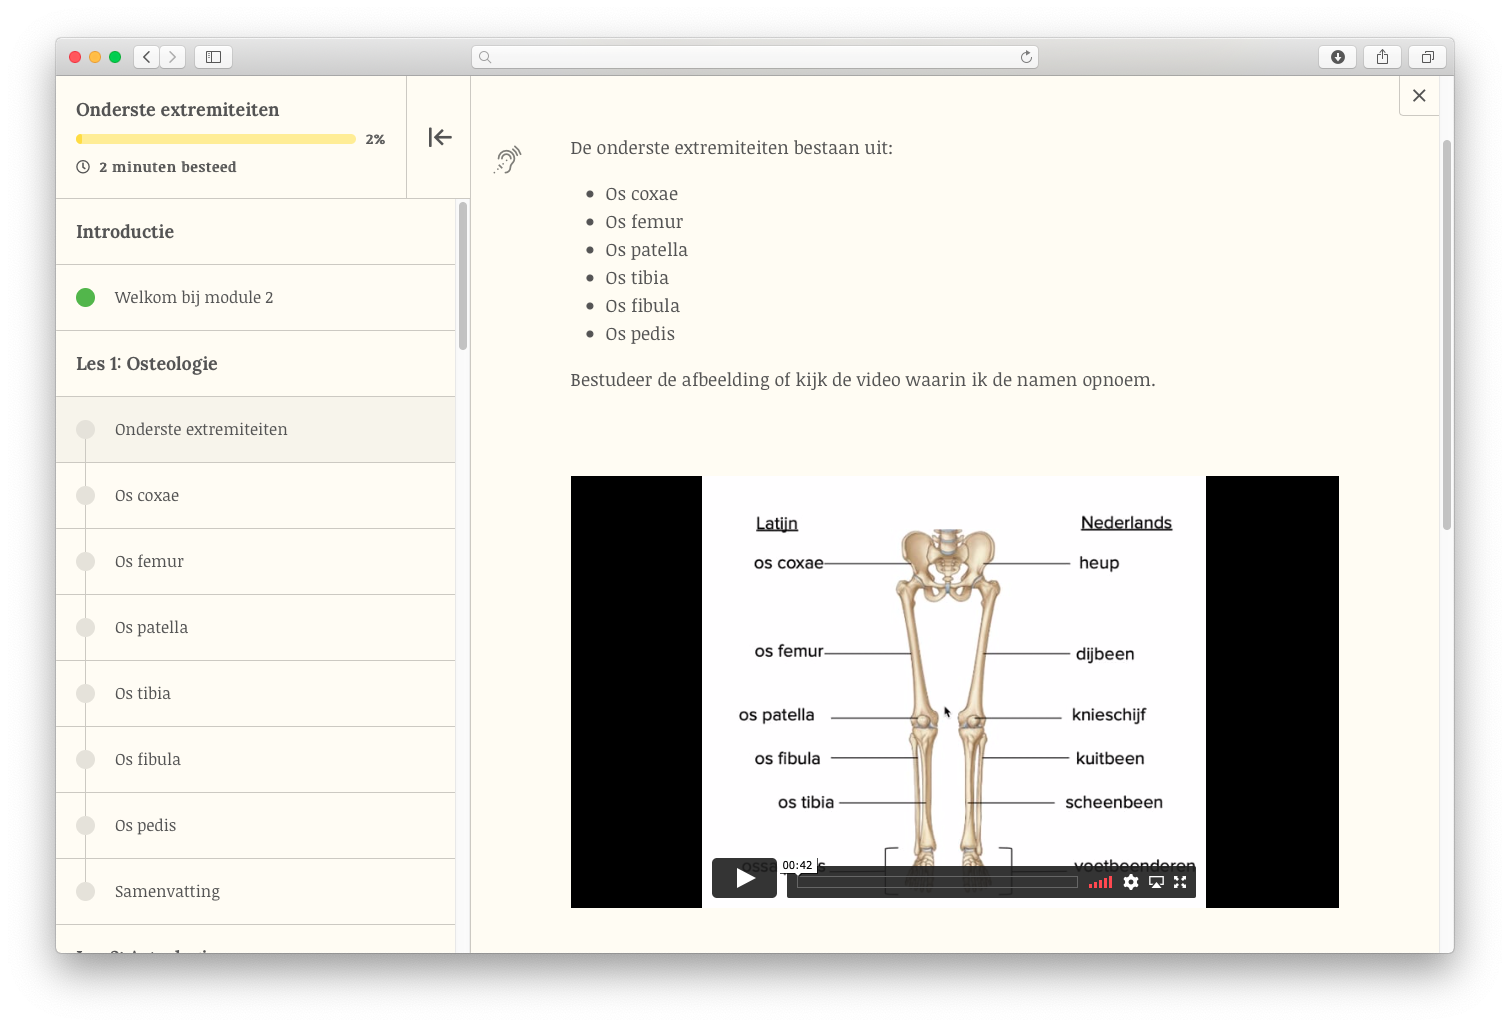Image resolution: width=1510 pixels, height=1027 pixels.
Task: Open Welkom bij module 2
Action: click(x=193, y=298)
